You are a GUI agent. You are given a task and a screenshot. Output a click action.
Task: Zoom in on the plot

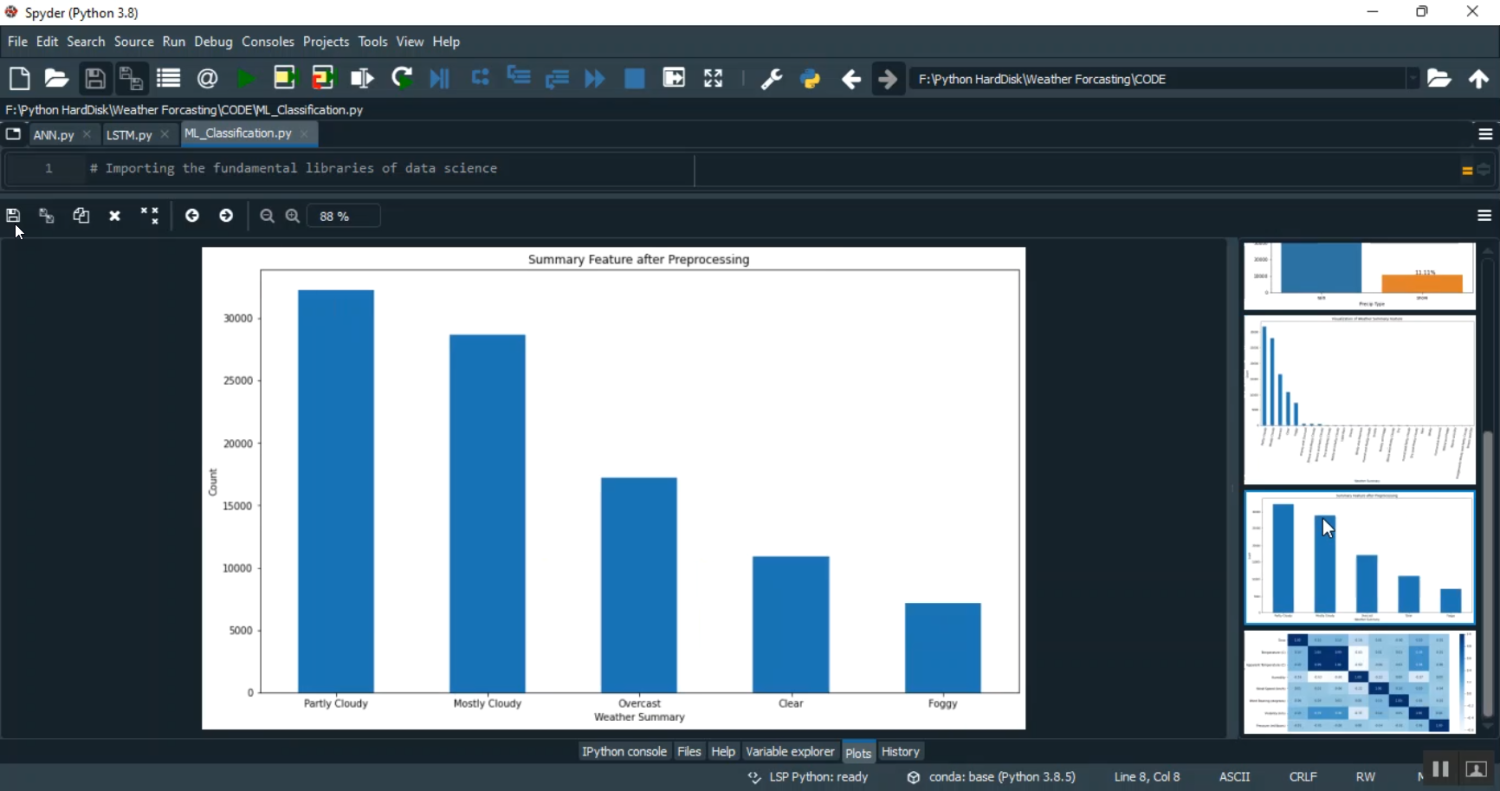pos(293,216)
